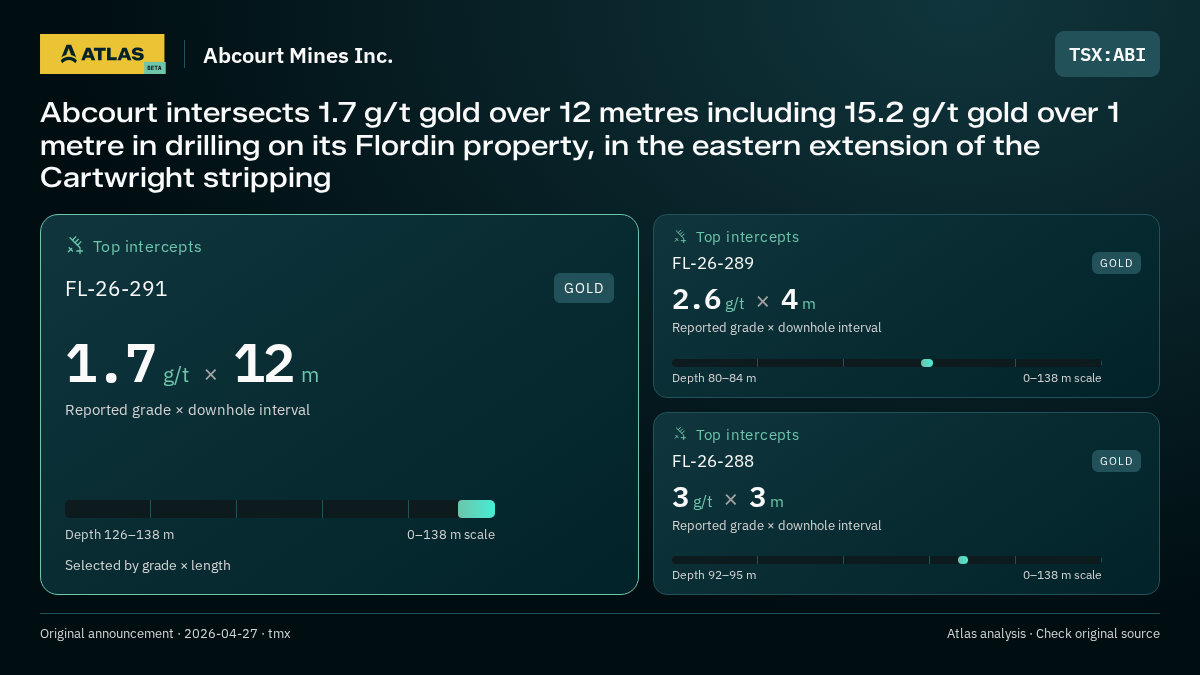This screenshot has width=1200, height=675.
Task: Click the 1.7 g/t grade value
Action: click(127, 365)
